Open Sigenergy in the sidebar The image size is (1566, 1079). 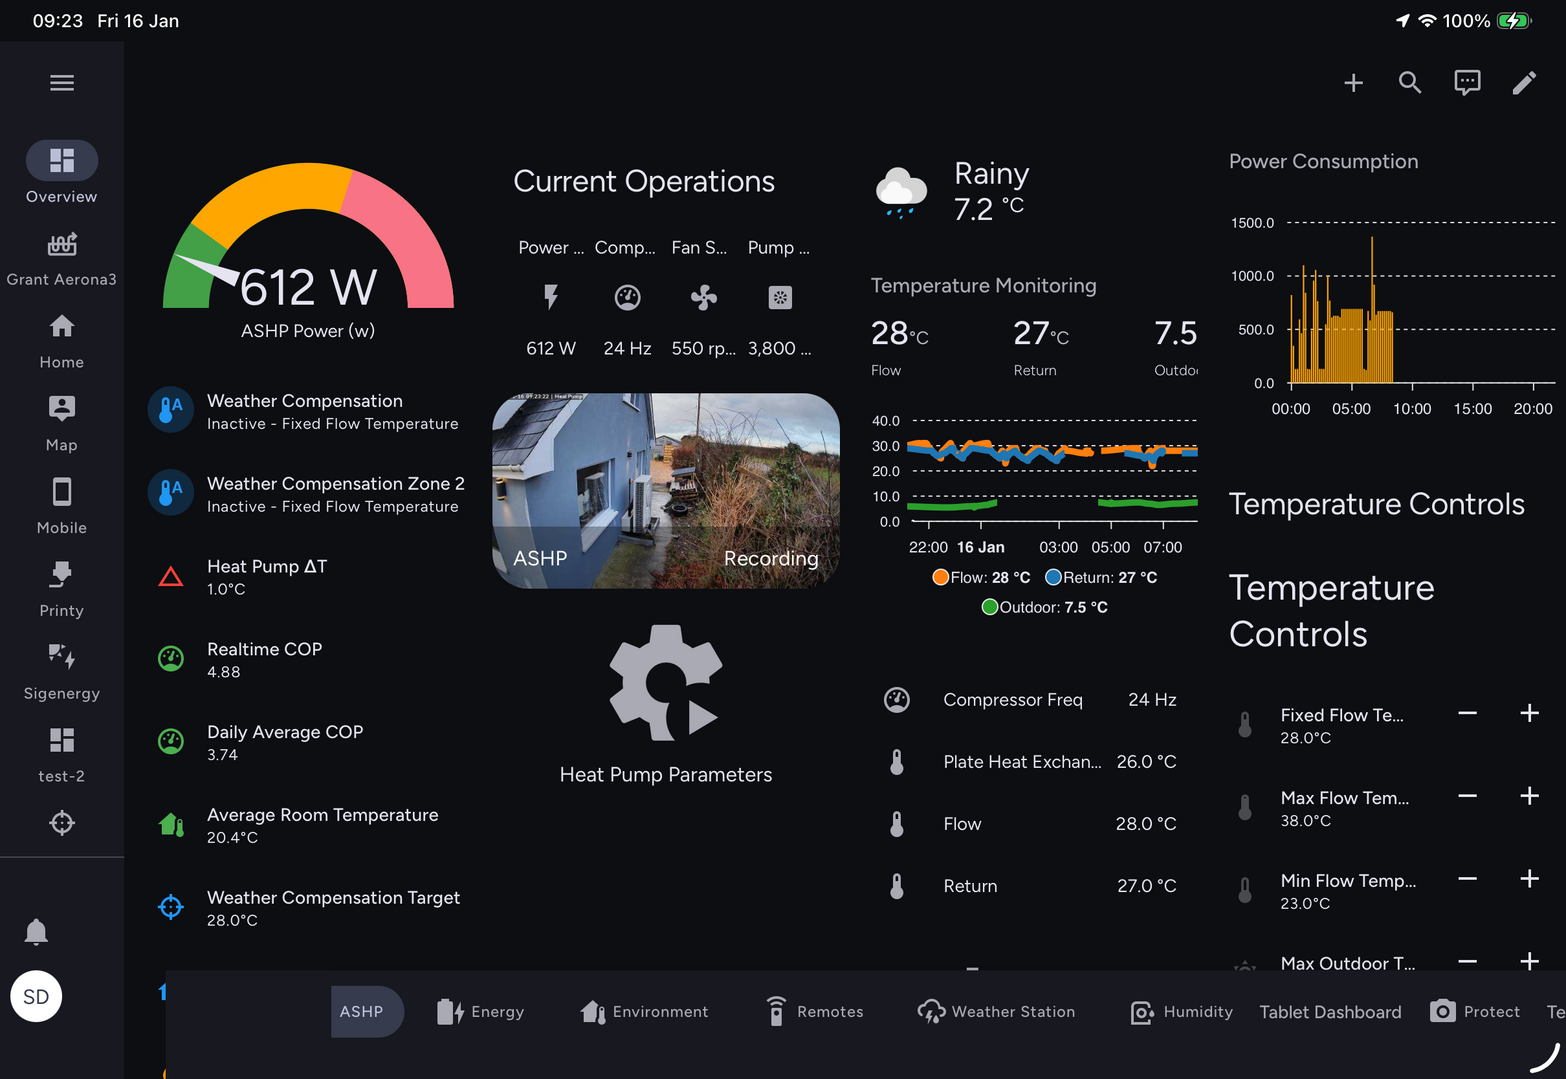point(62,672)
